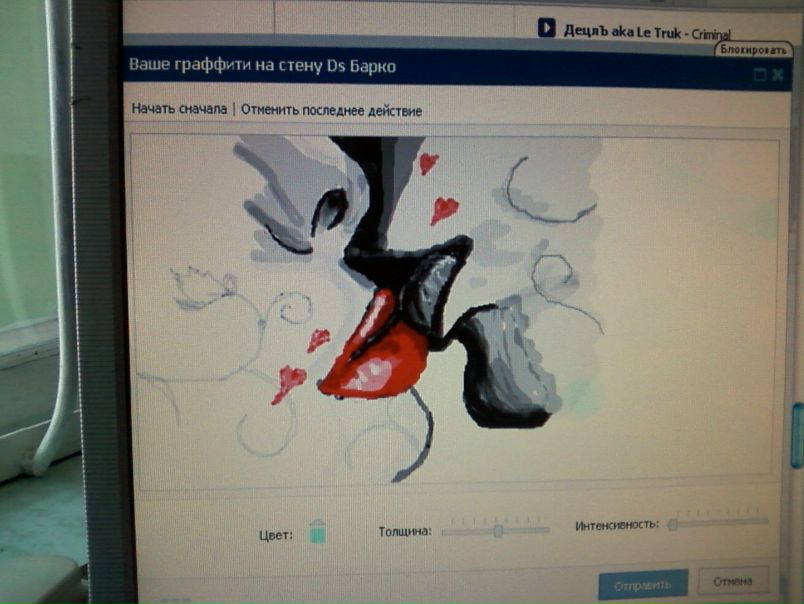The image size is (804, 604).
Task: Set Толщина to maximum at the track's right end
Action: click(x=547, y=529)
